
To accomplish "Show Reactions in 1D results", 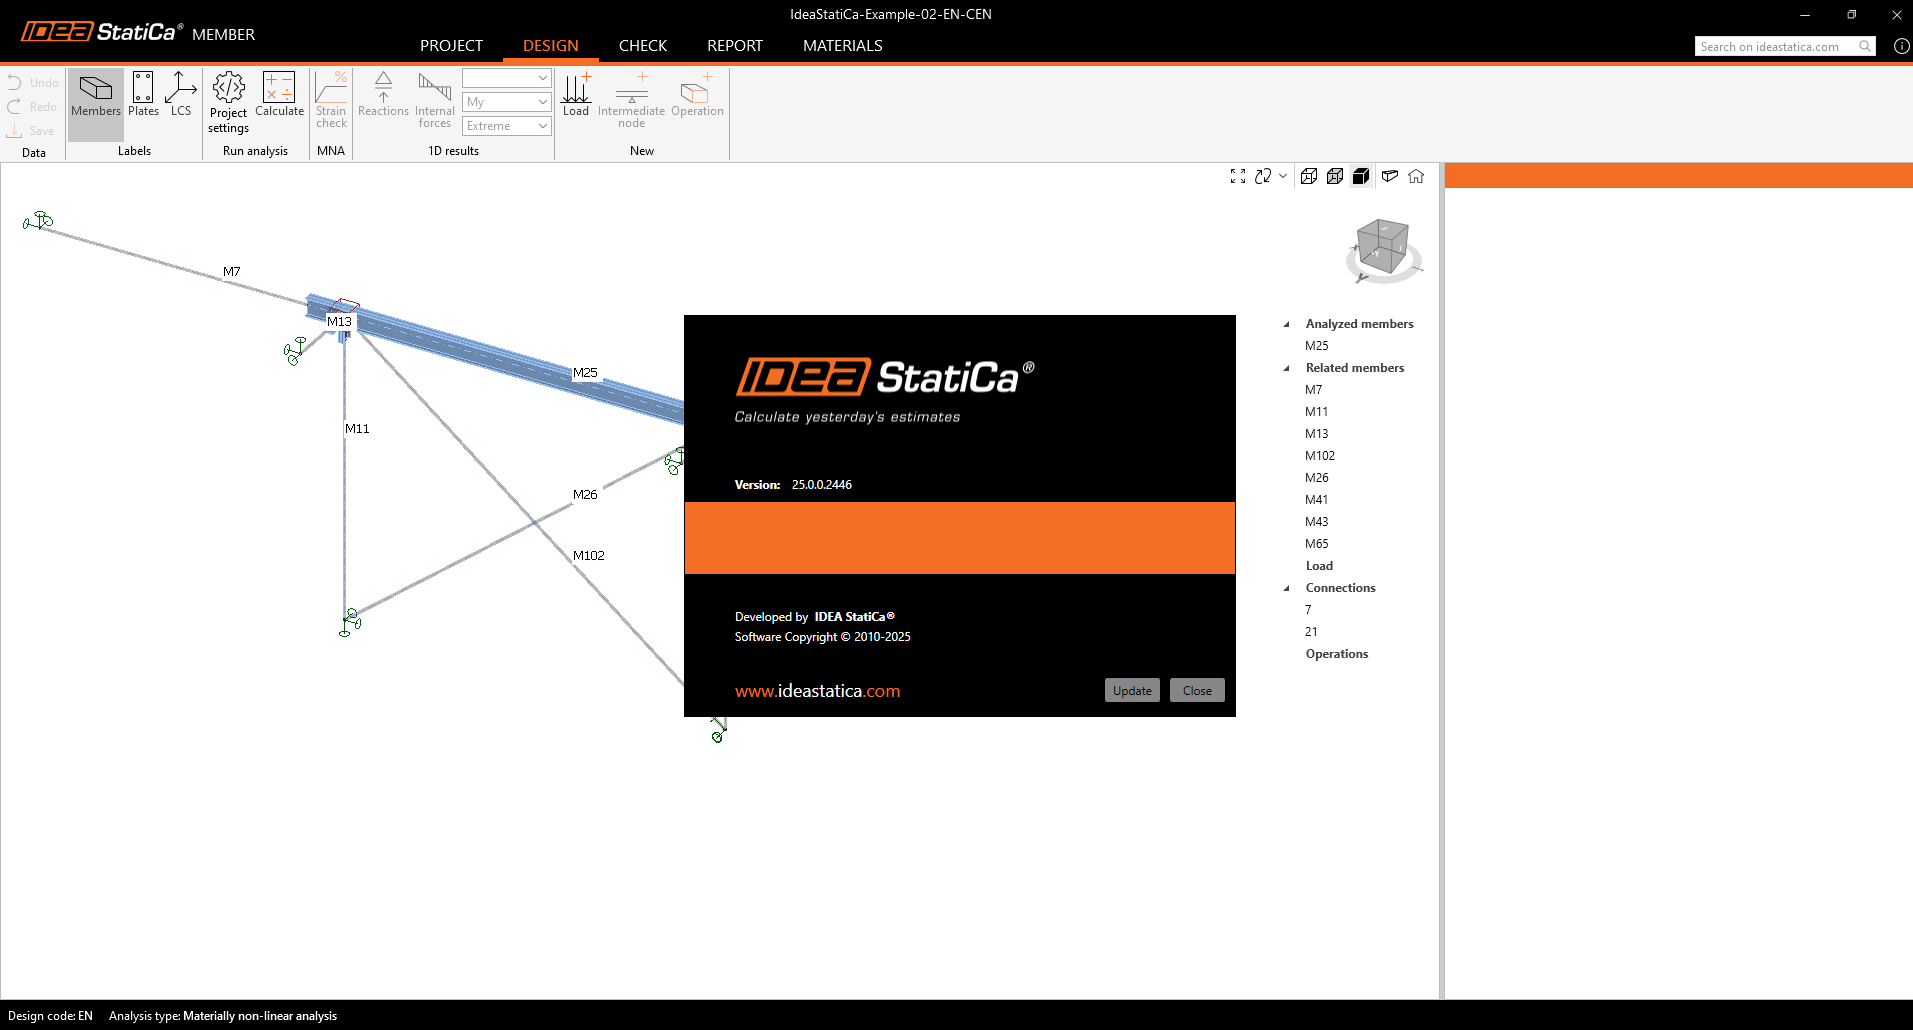I will [383, 96].
